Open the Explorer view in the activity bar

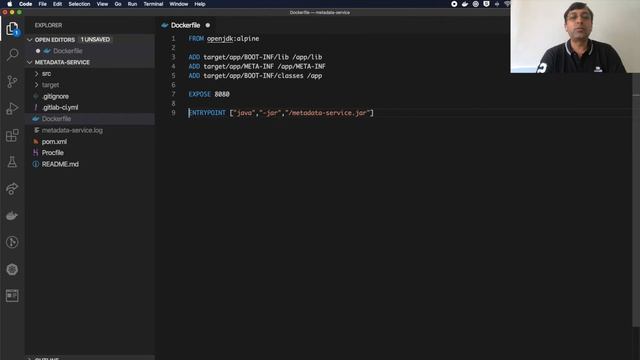tap(12, 29)
